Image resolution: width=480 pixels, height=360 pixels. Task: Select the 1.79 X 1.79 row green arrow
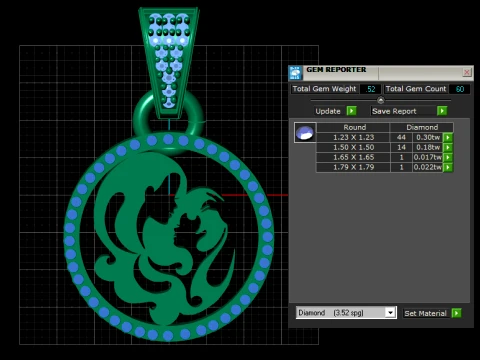(448, 167)
